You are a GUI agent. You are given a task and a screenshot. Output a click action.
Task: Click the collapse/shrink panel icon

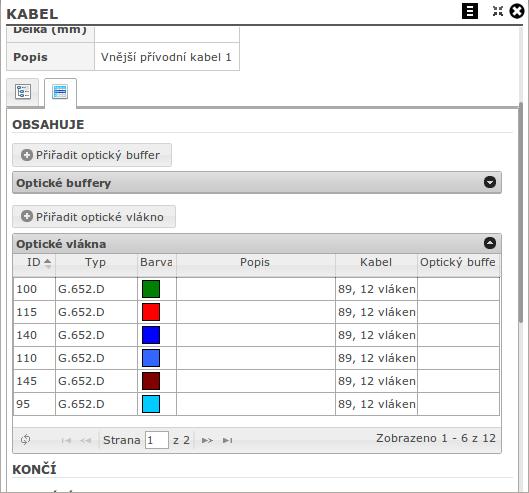498,11
